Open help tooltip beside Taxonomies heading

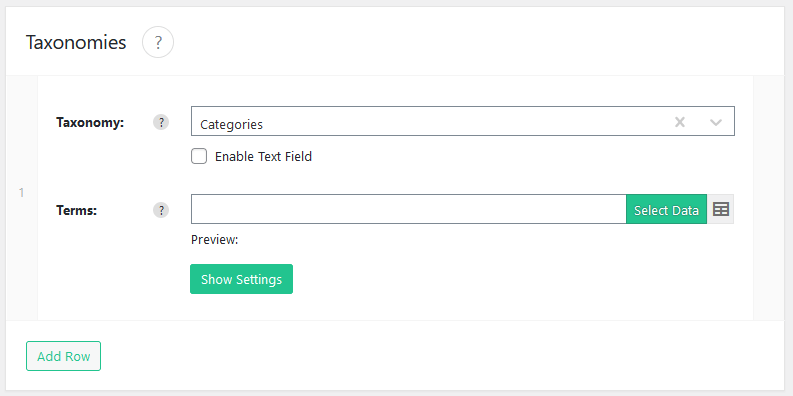pos(158,42)
